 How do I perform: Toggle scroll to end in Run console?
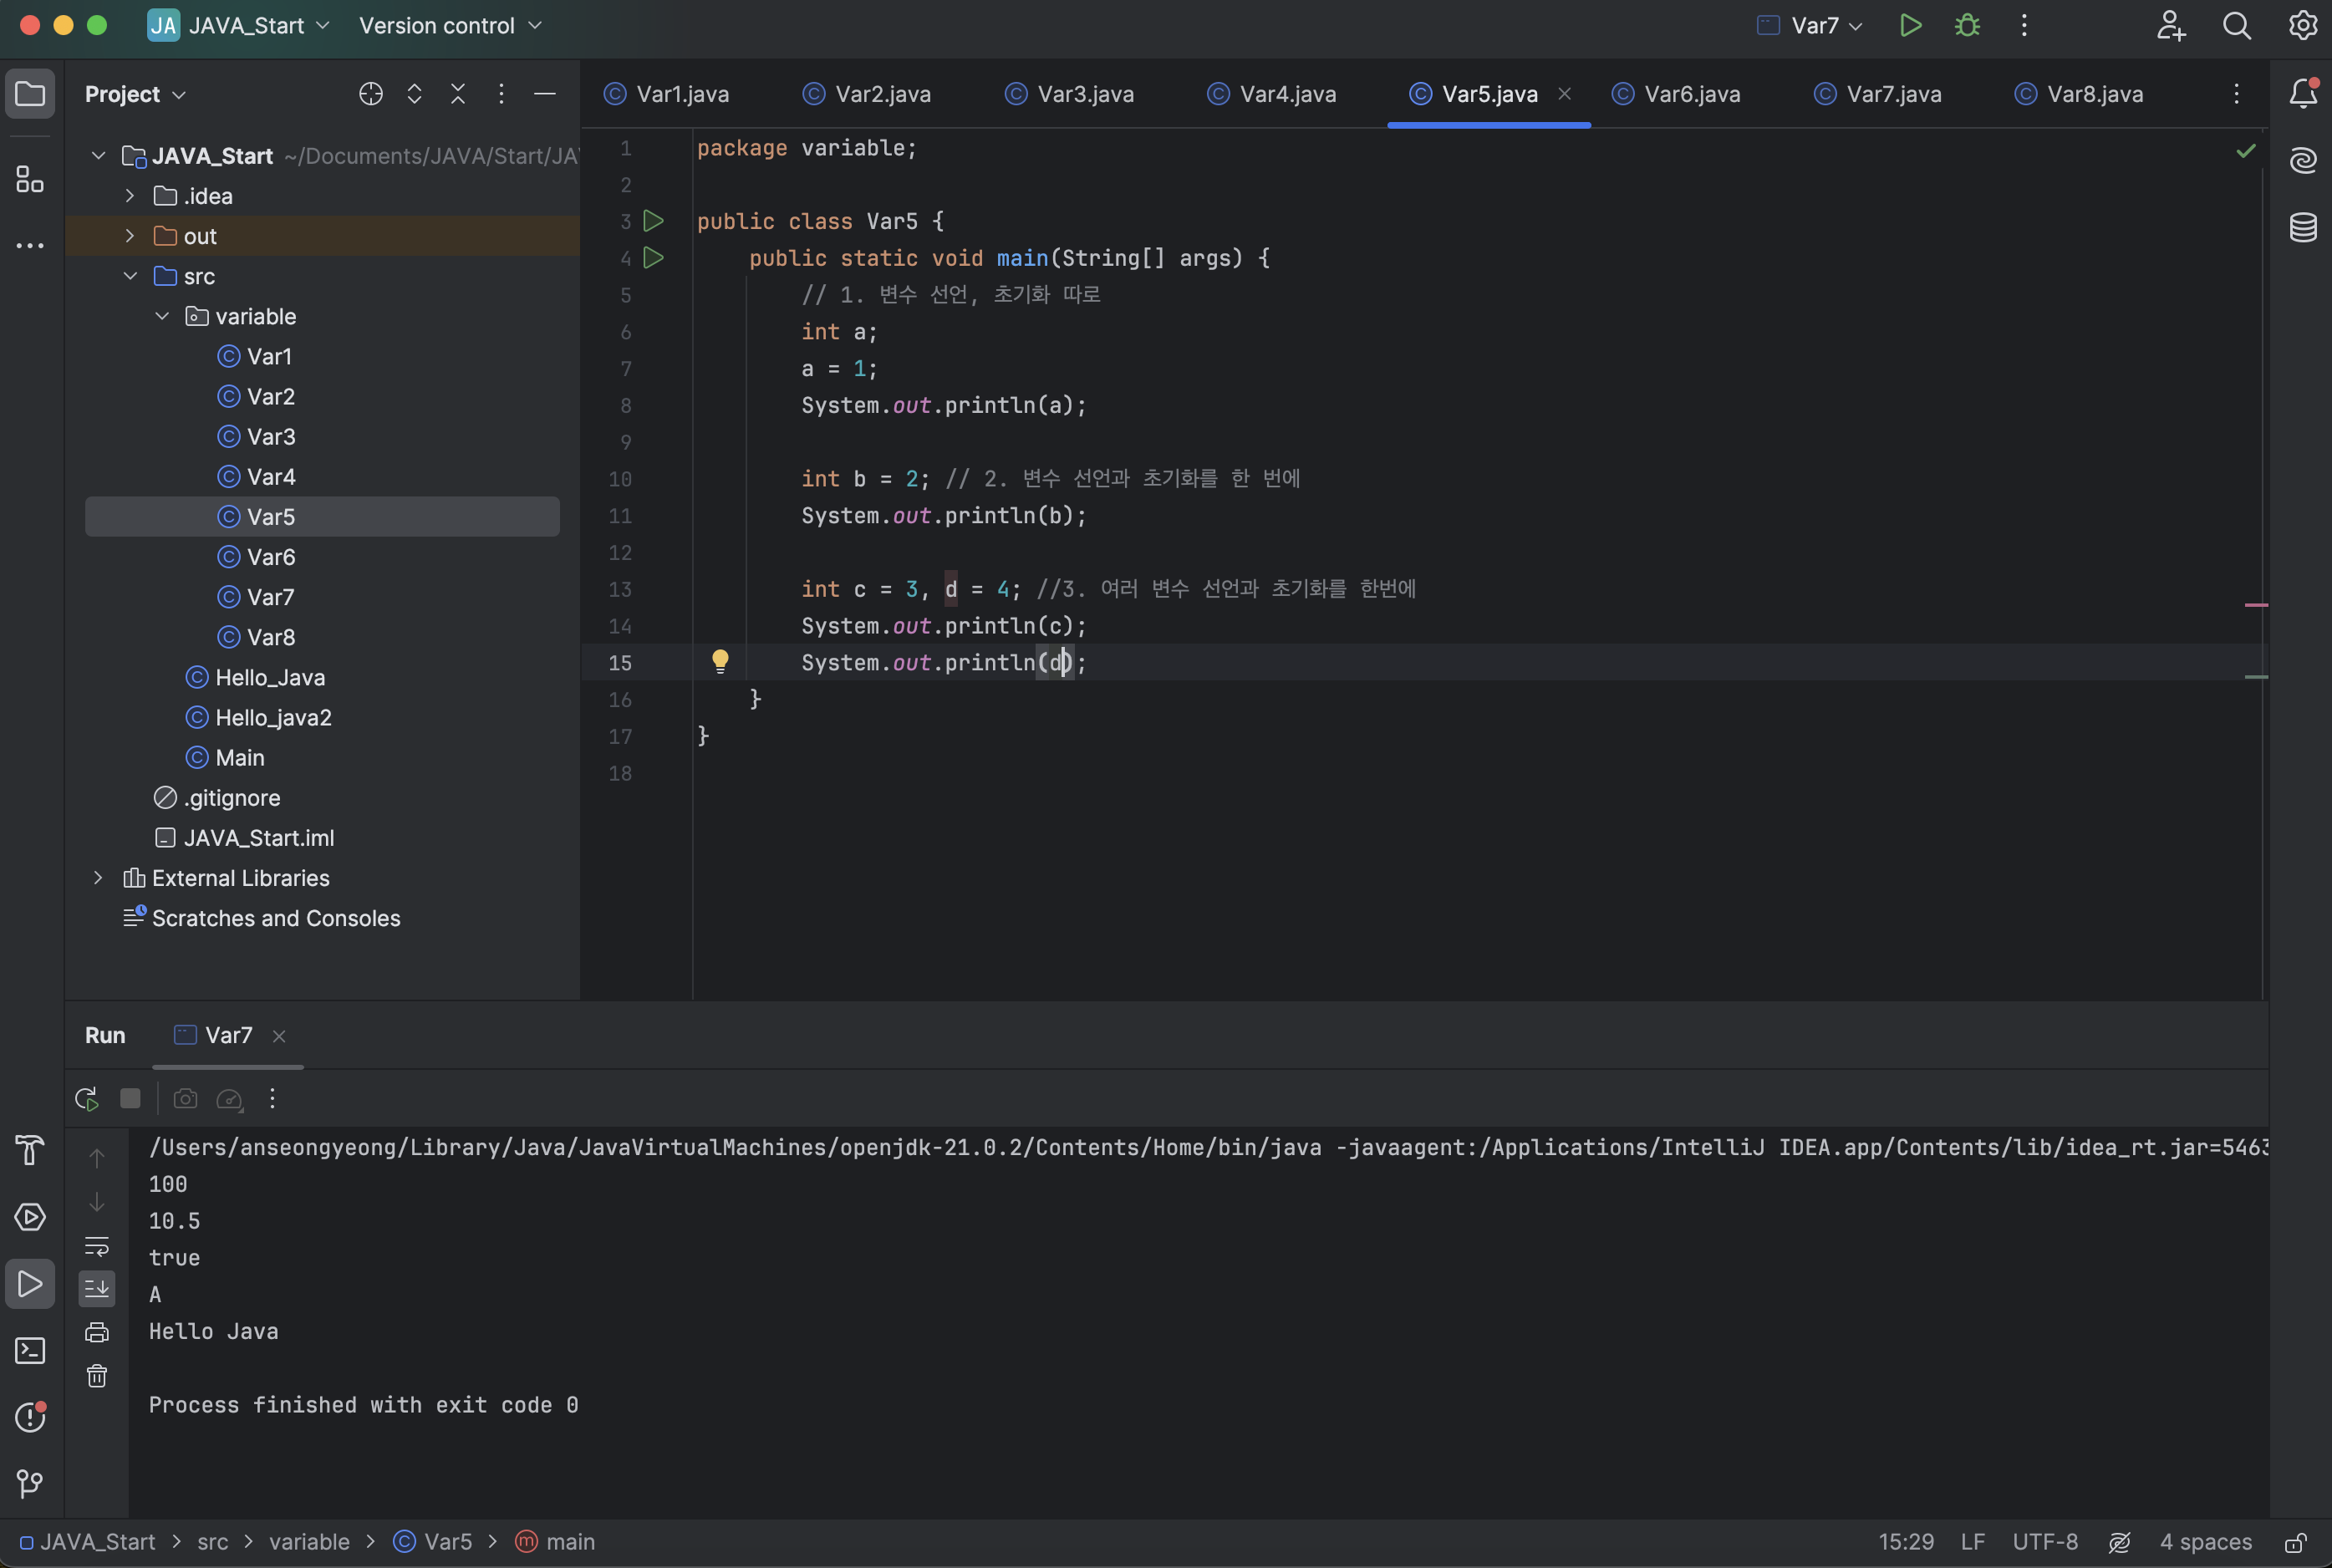coord(97,1289)
